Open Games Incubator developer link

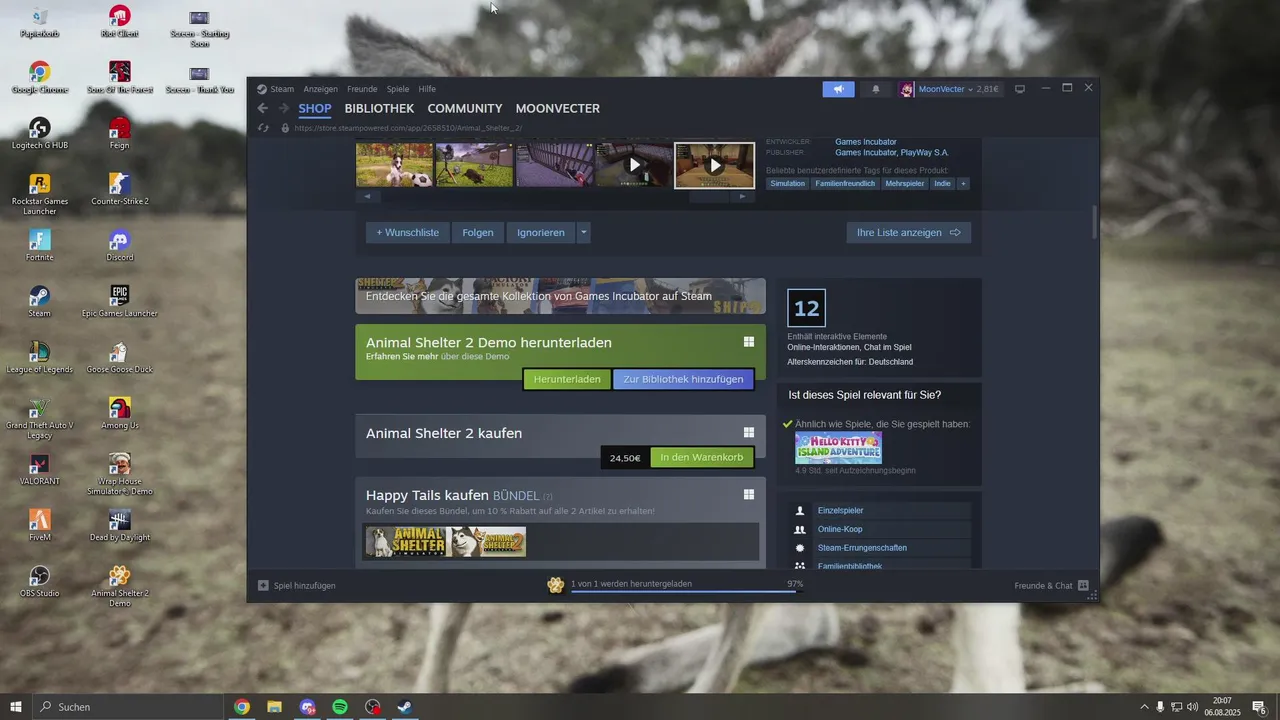[866, 142]
